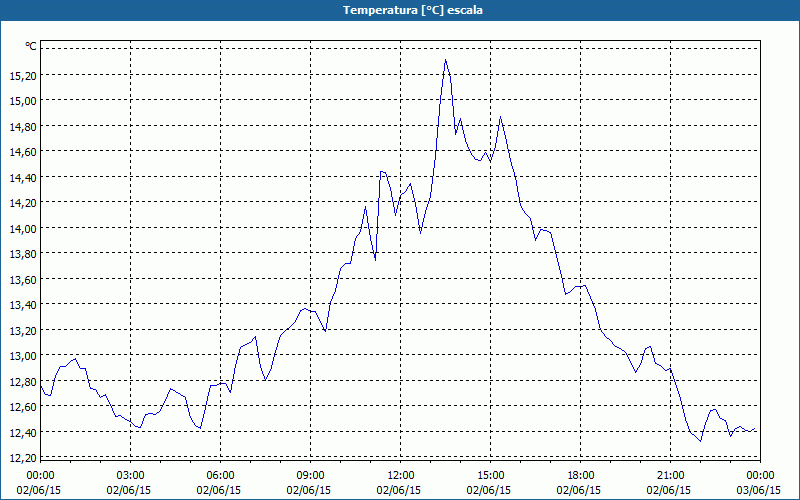Screen dimensions: 800x500
Task: Click the 14,60 y-axis value
Action: click(x=23, y=152)
